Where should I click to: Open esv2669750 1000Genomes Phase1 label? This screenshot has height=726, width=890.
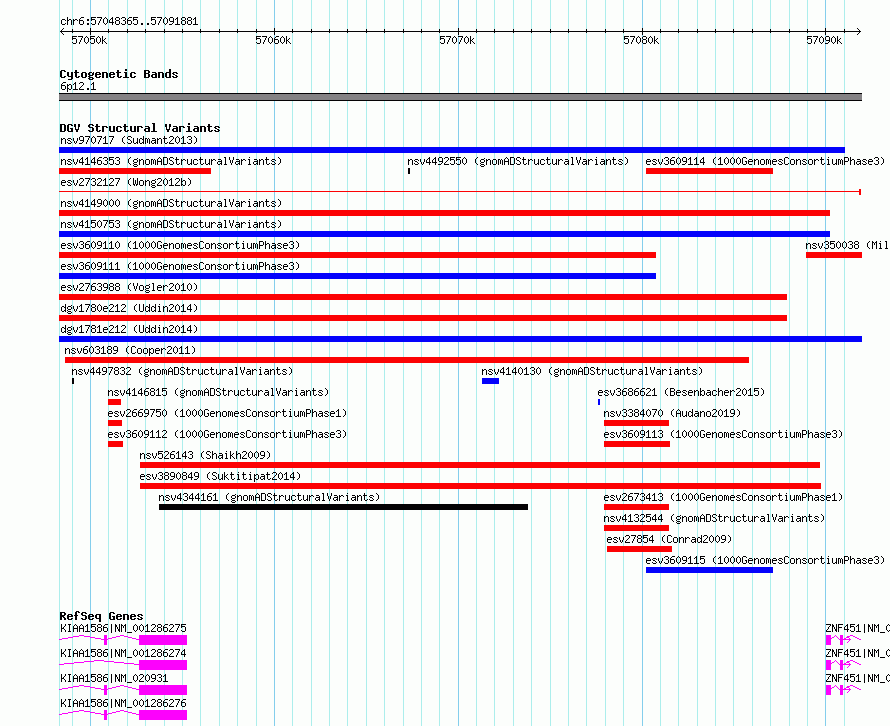pos(227,413)
